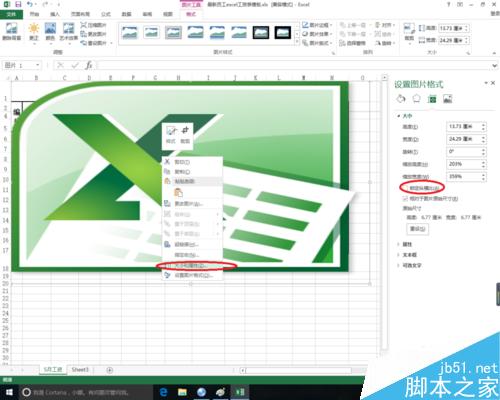
Task: Open Fill & Line tab in format pane
Action: click(401, 99)
